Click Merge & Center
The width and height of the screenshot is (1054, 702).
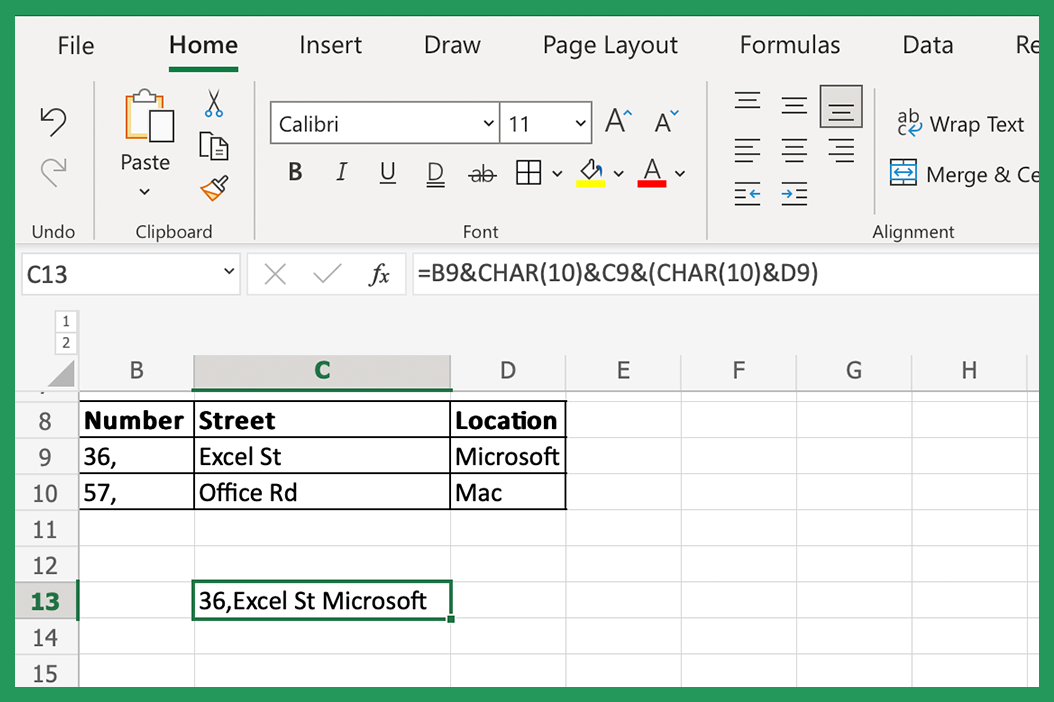[x=963, y=174]
